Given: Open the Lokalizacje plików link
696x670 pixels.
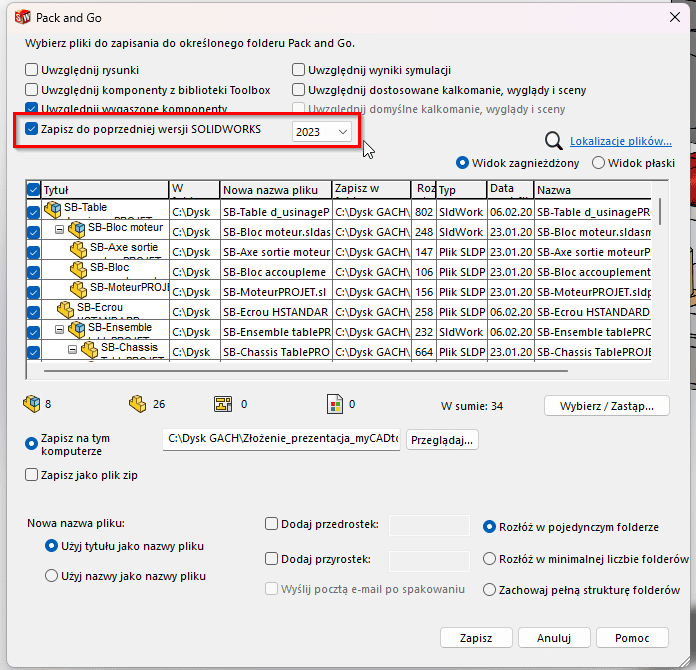Looking at the screenshot, I should (621, 141).
